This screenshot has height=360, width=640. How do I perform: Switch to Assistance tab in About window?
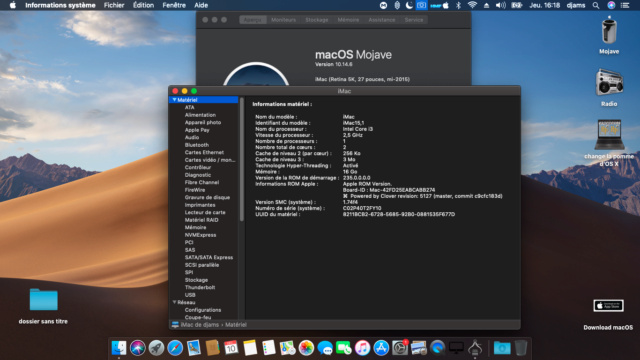382,20
